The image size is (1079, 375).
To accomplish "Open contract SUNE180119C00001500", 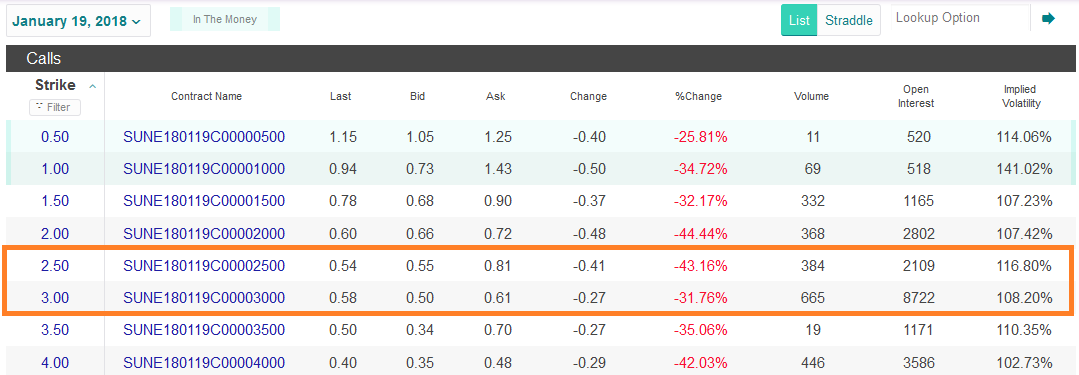I will 204,202.
